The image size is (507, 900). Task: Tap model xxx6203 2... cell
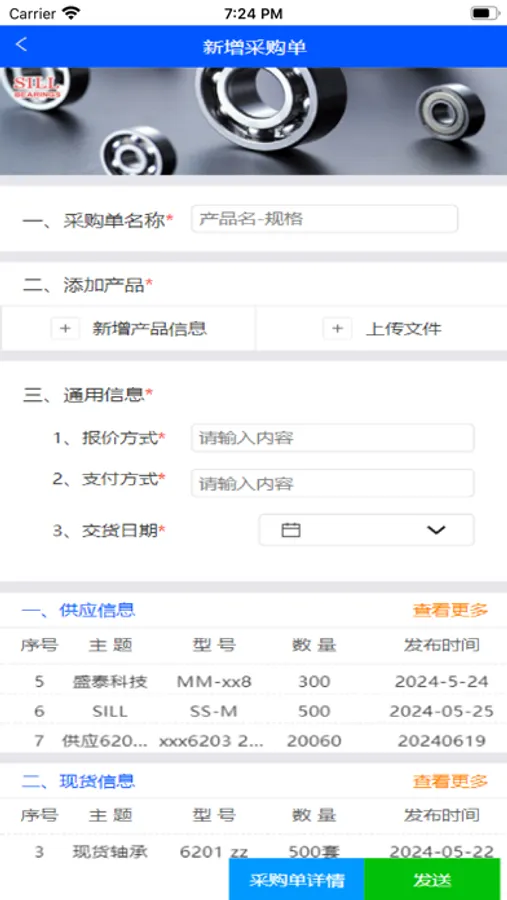(x=211, y=741)
